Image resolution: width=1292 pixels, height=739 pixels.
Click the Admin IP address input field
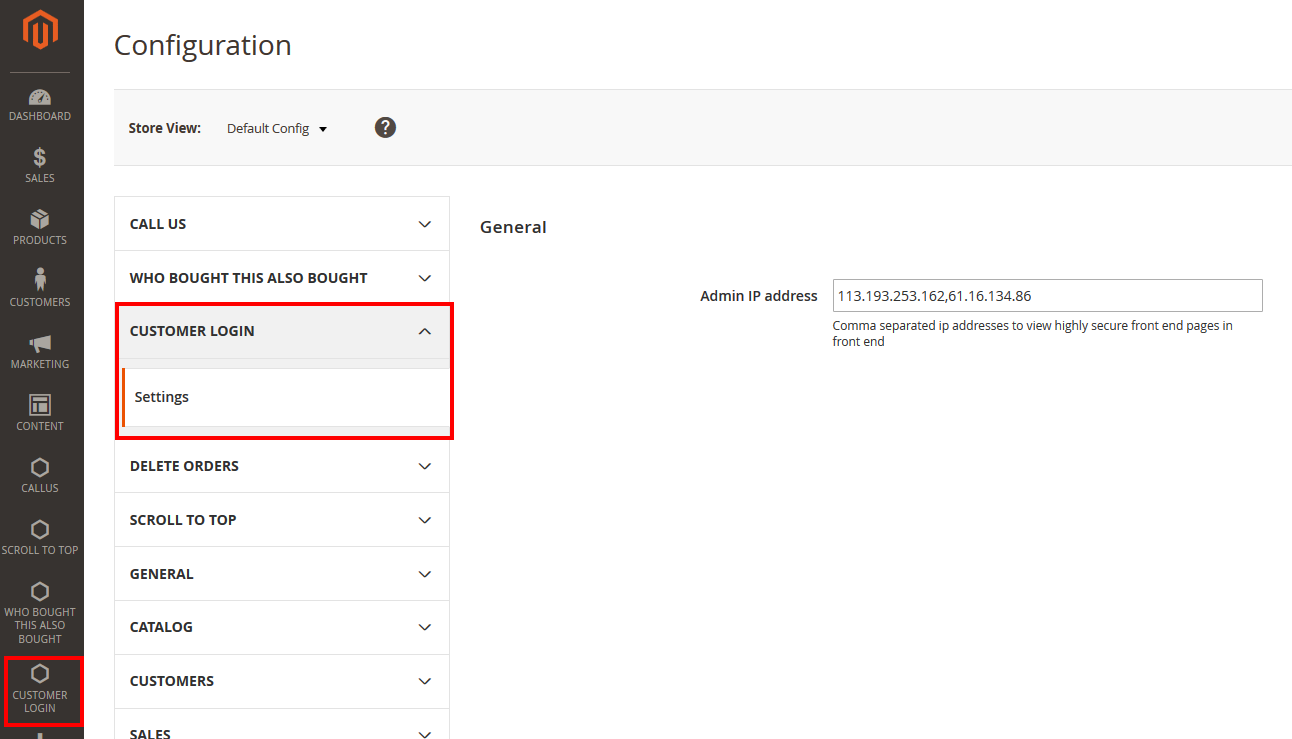point(1047,296)
